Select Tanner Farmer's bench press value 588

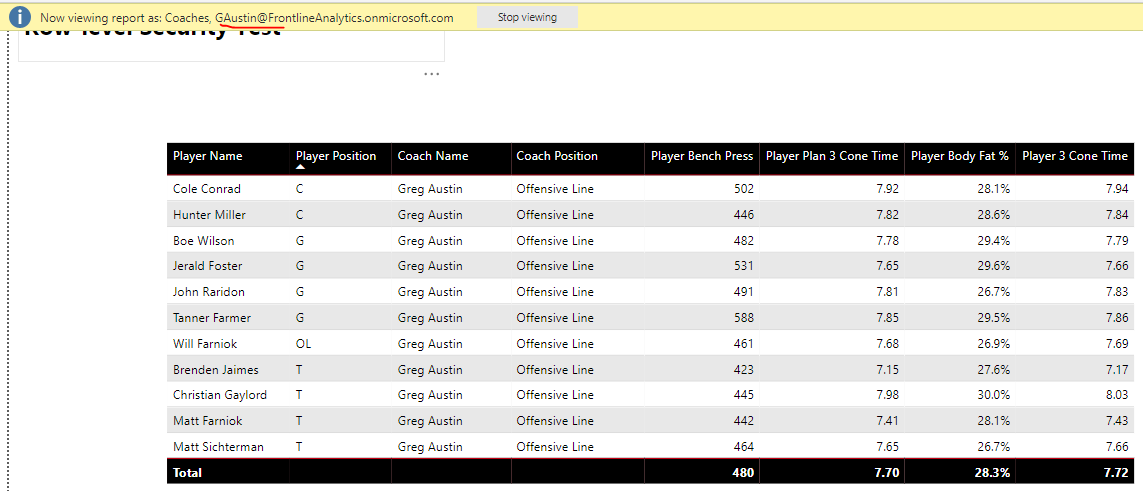click(x=742, y=318)
